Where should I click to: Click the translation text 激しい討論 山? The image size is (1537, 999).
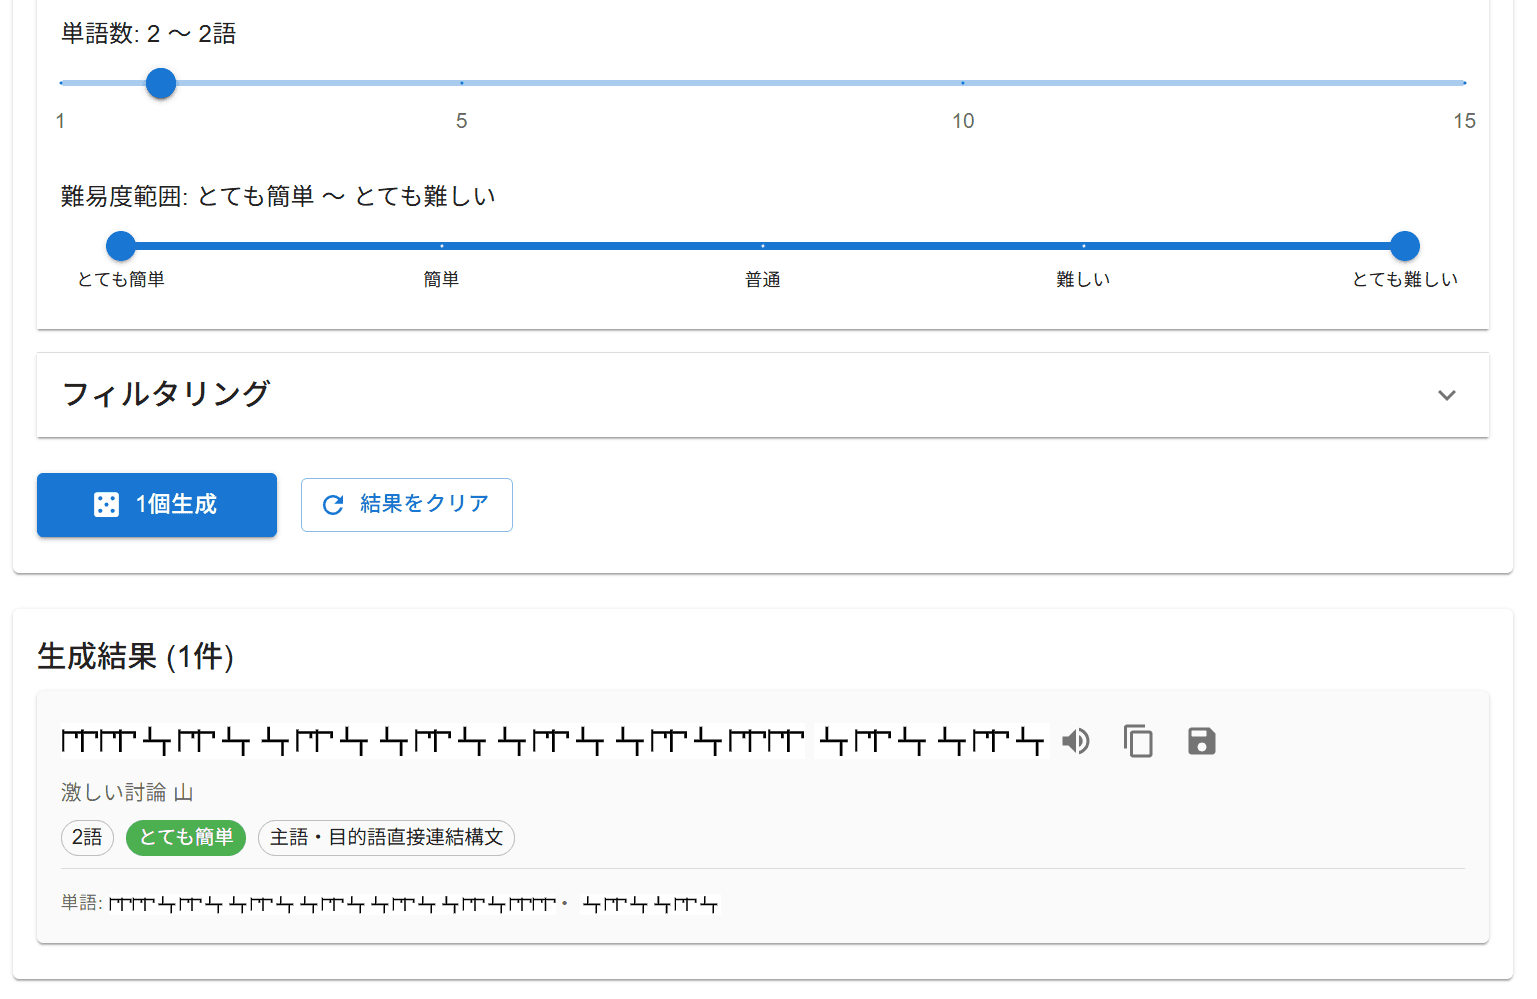click(x=127, y=793)
